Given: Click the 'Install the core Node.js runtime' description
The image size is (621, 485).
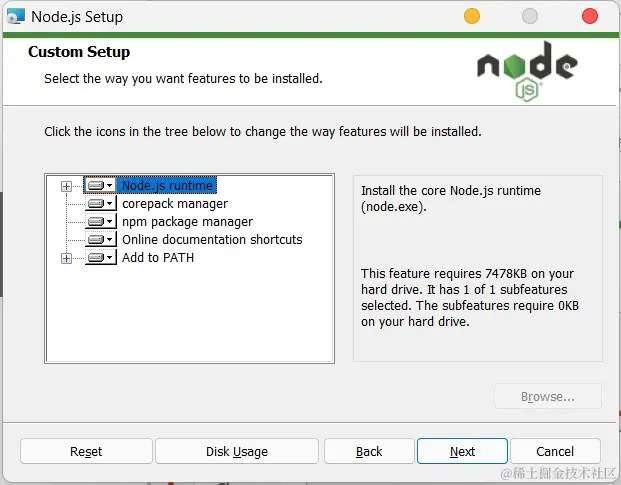Looking at the screenshot, I should tap(451, 198).
